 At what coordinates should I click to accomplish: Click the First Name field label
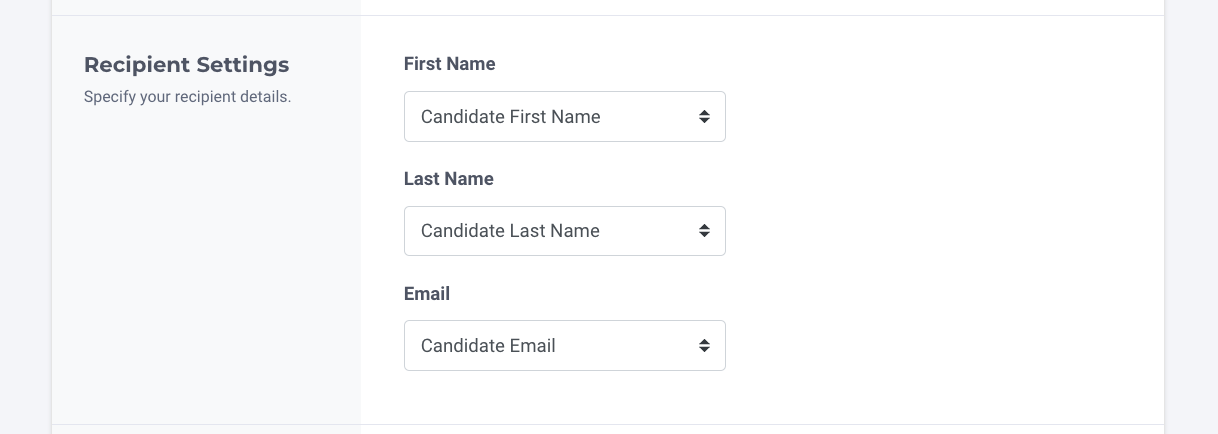[449, 64]
